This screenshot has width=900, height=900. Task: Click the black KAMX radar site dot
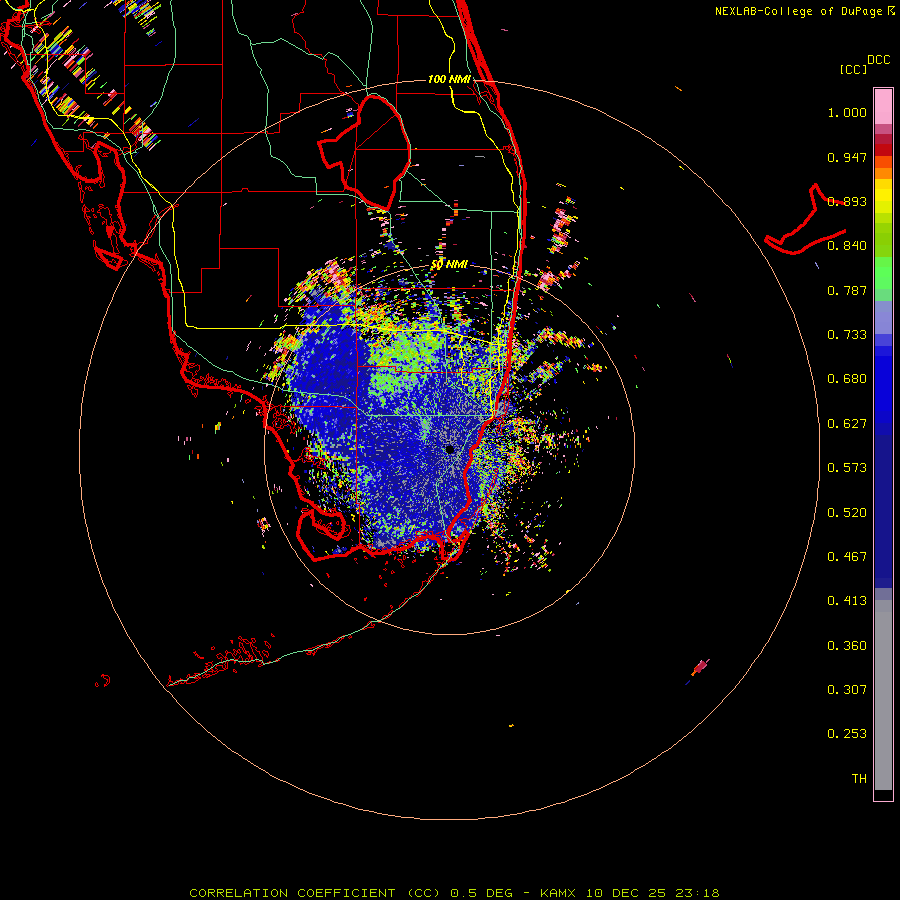pyautogui.click(x=450, y=449)
